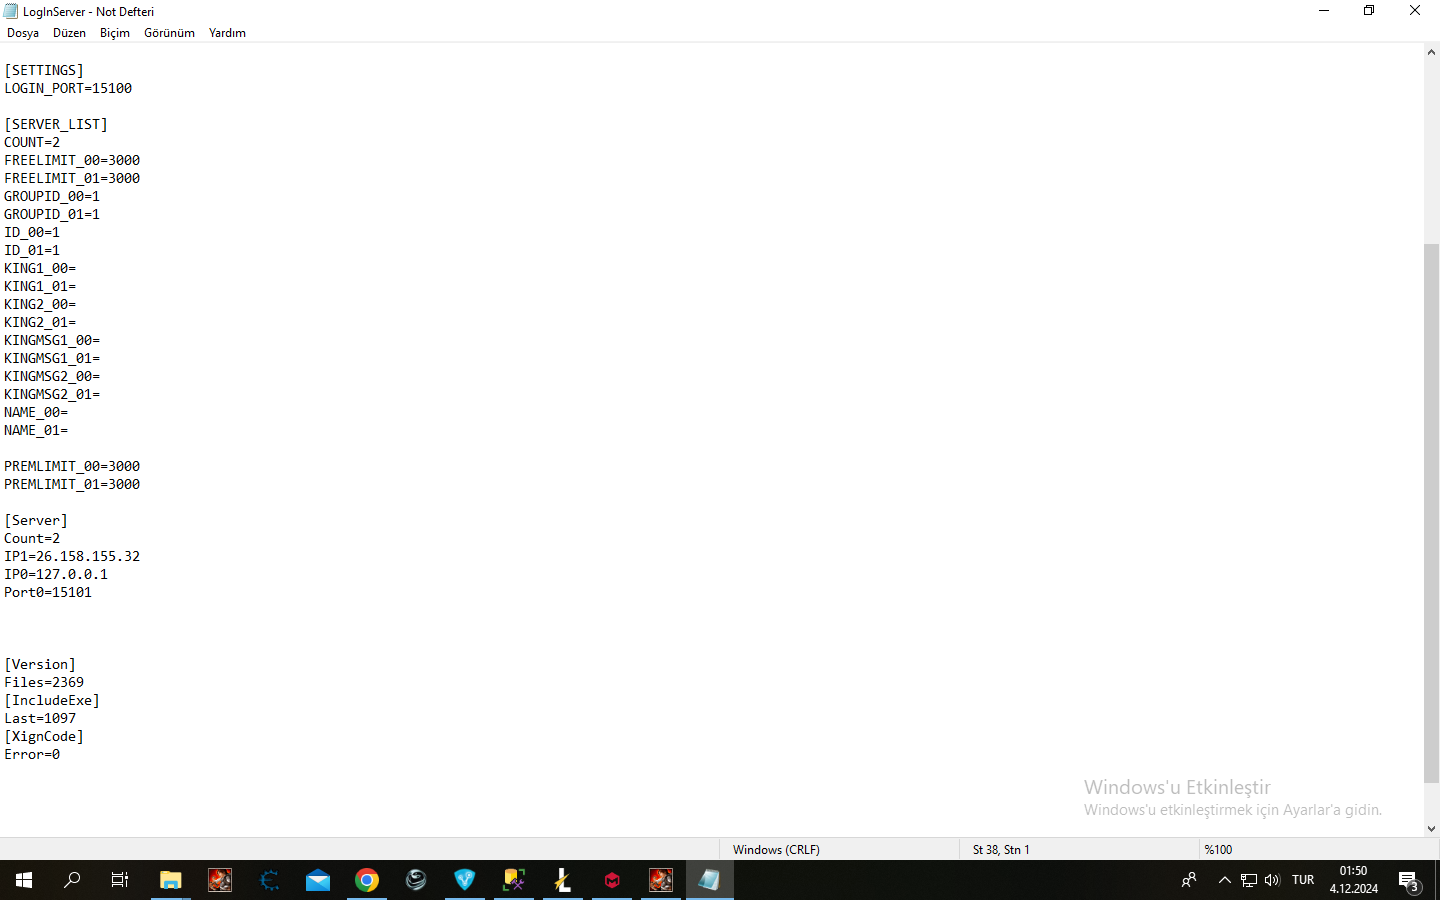Image resolution: width=1440 pixels, height=900 pixels.
Task: Click the [SERVER_LIST] header line
Action: 56,124
